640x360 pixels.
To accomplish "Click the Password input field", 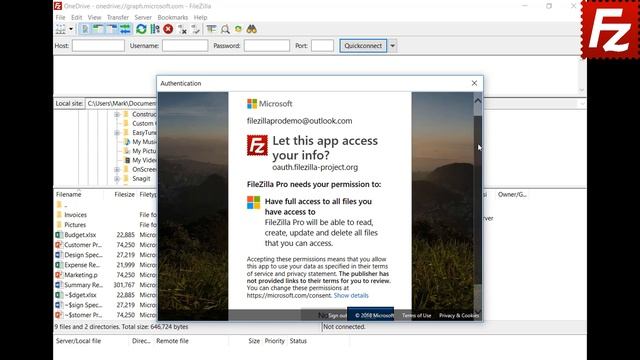I will [x=267, y=46].
